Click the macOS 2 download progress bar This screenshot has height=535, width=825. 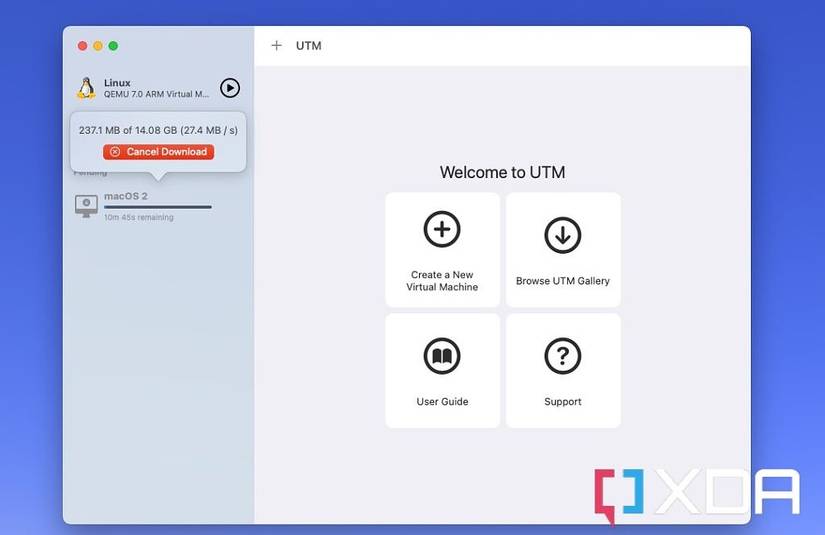158,207
